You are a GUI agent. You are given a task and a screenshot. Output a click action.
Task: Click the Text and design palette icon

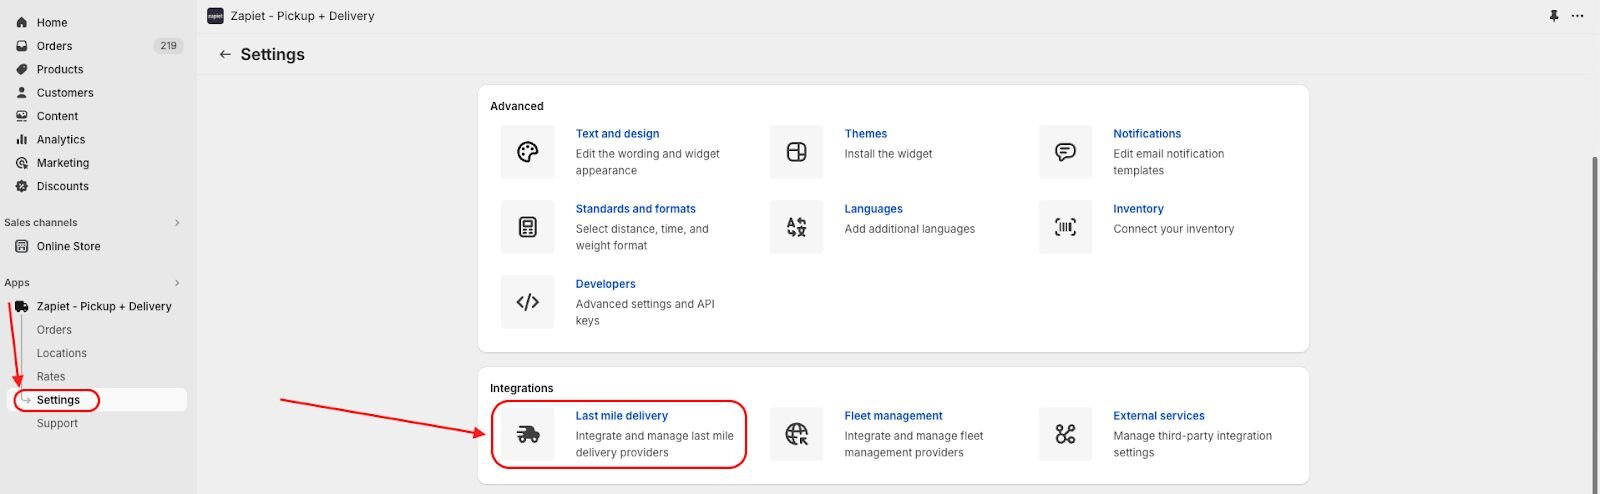(x=527, y=152)
